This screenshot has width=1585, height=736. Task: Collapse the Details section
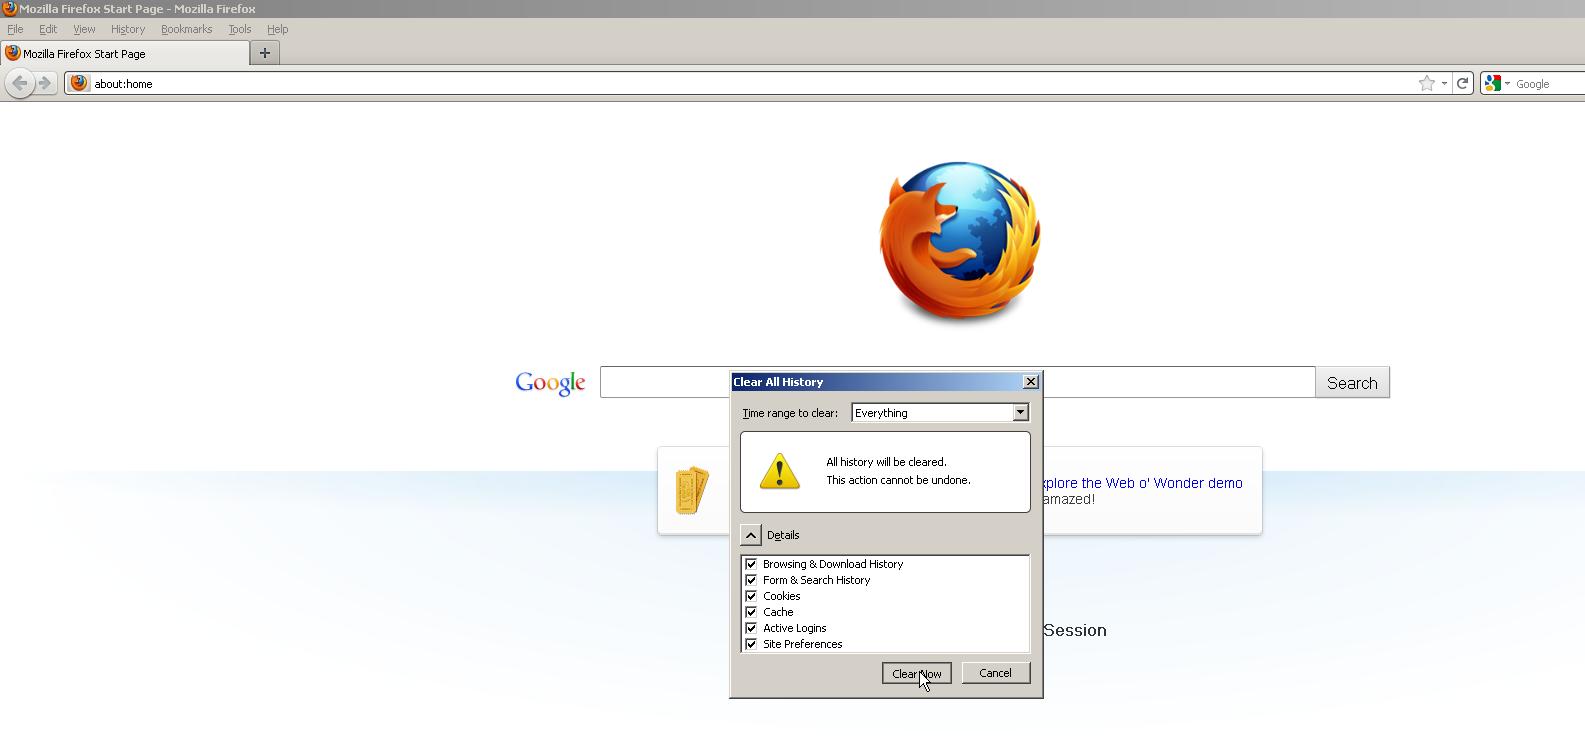751,535
